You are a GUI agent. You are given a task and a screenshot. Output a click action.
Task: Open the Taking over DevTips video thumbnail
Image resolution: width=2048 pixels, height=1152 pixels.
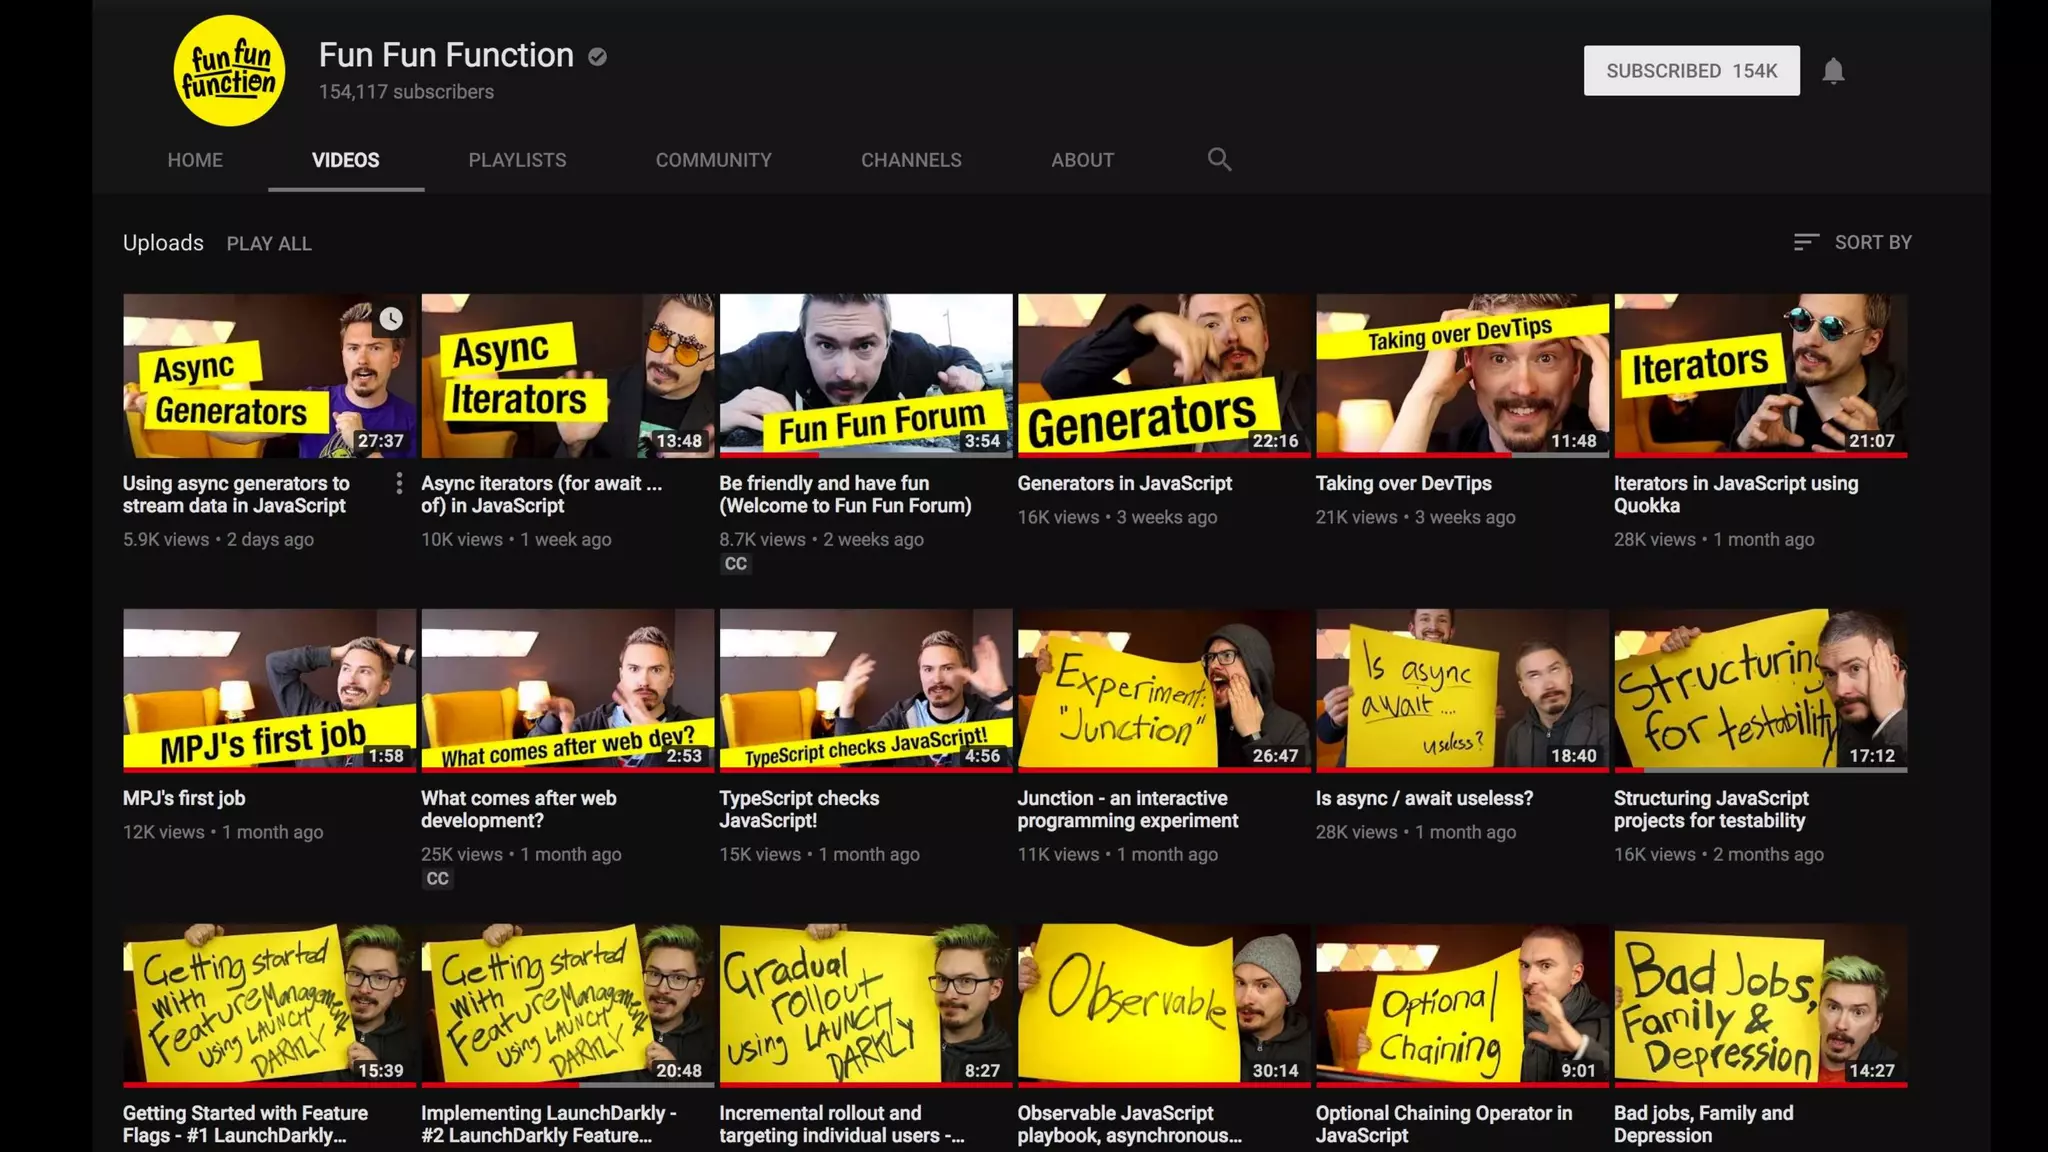coord(1461,375)
